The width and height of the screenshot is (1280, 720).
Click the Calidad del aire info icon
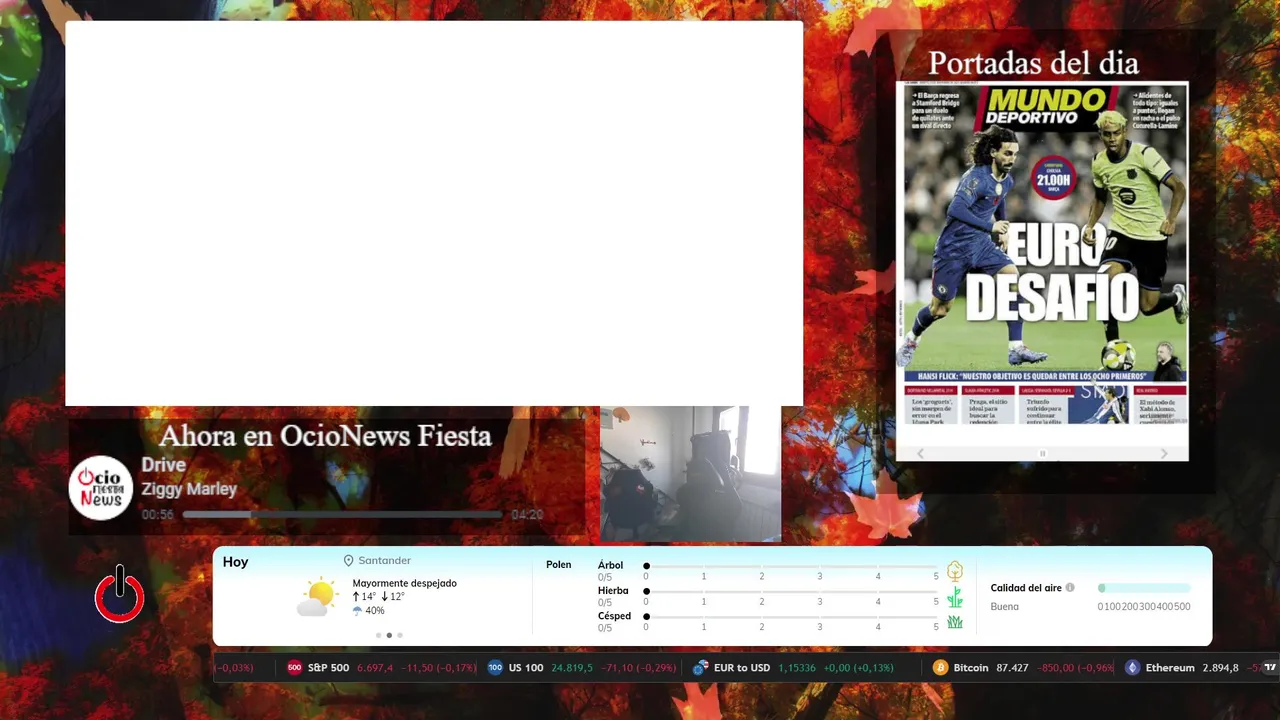tap(1070, 588)
